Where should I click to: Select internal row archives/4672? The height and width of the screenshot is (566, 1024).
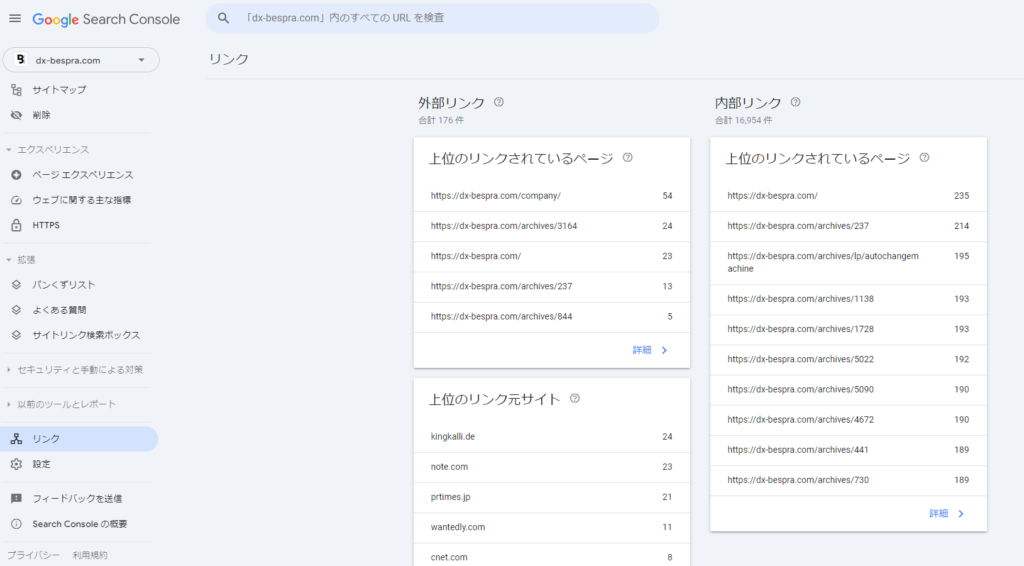pos(848,420)
